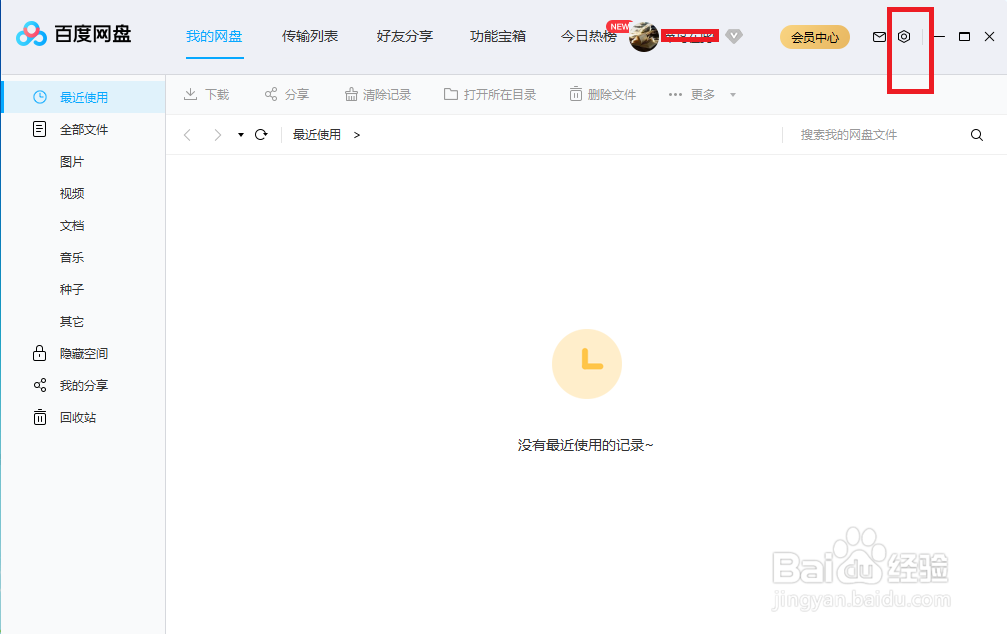Image resolution: width=1007 pixels, height=634 pixels.
Task: Go back with the left arrow
Action: (188, 135)
